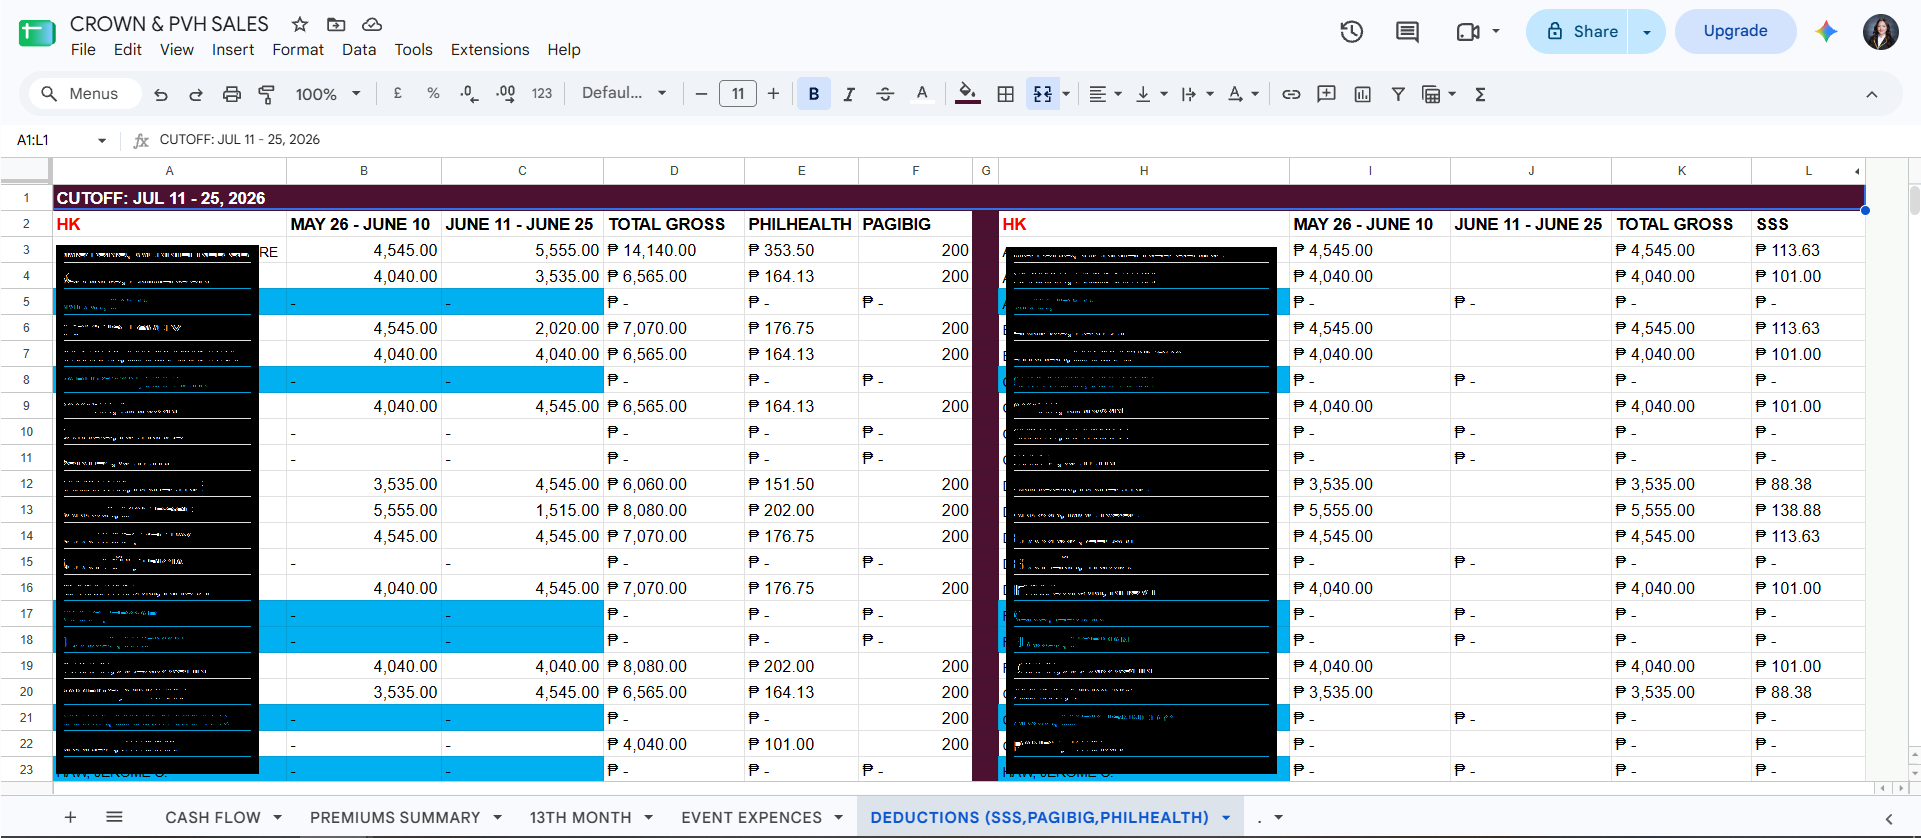Open the functions sigma menu
Image resolution: width=1921 pixels, height=838 pixels.
(x=1480, y=94)
